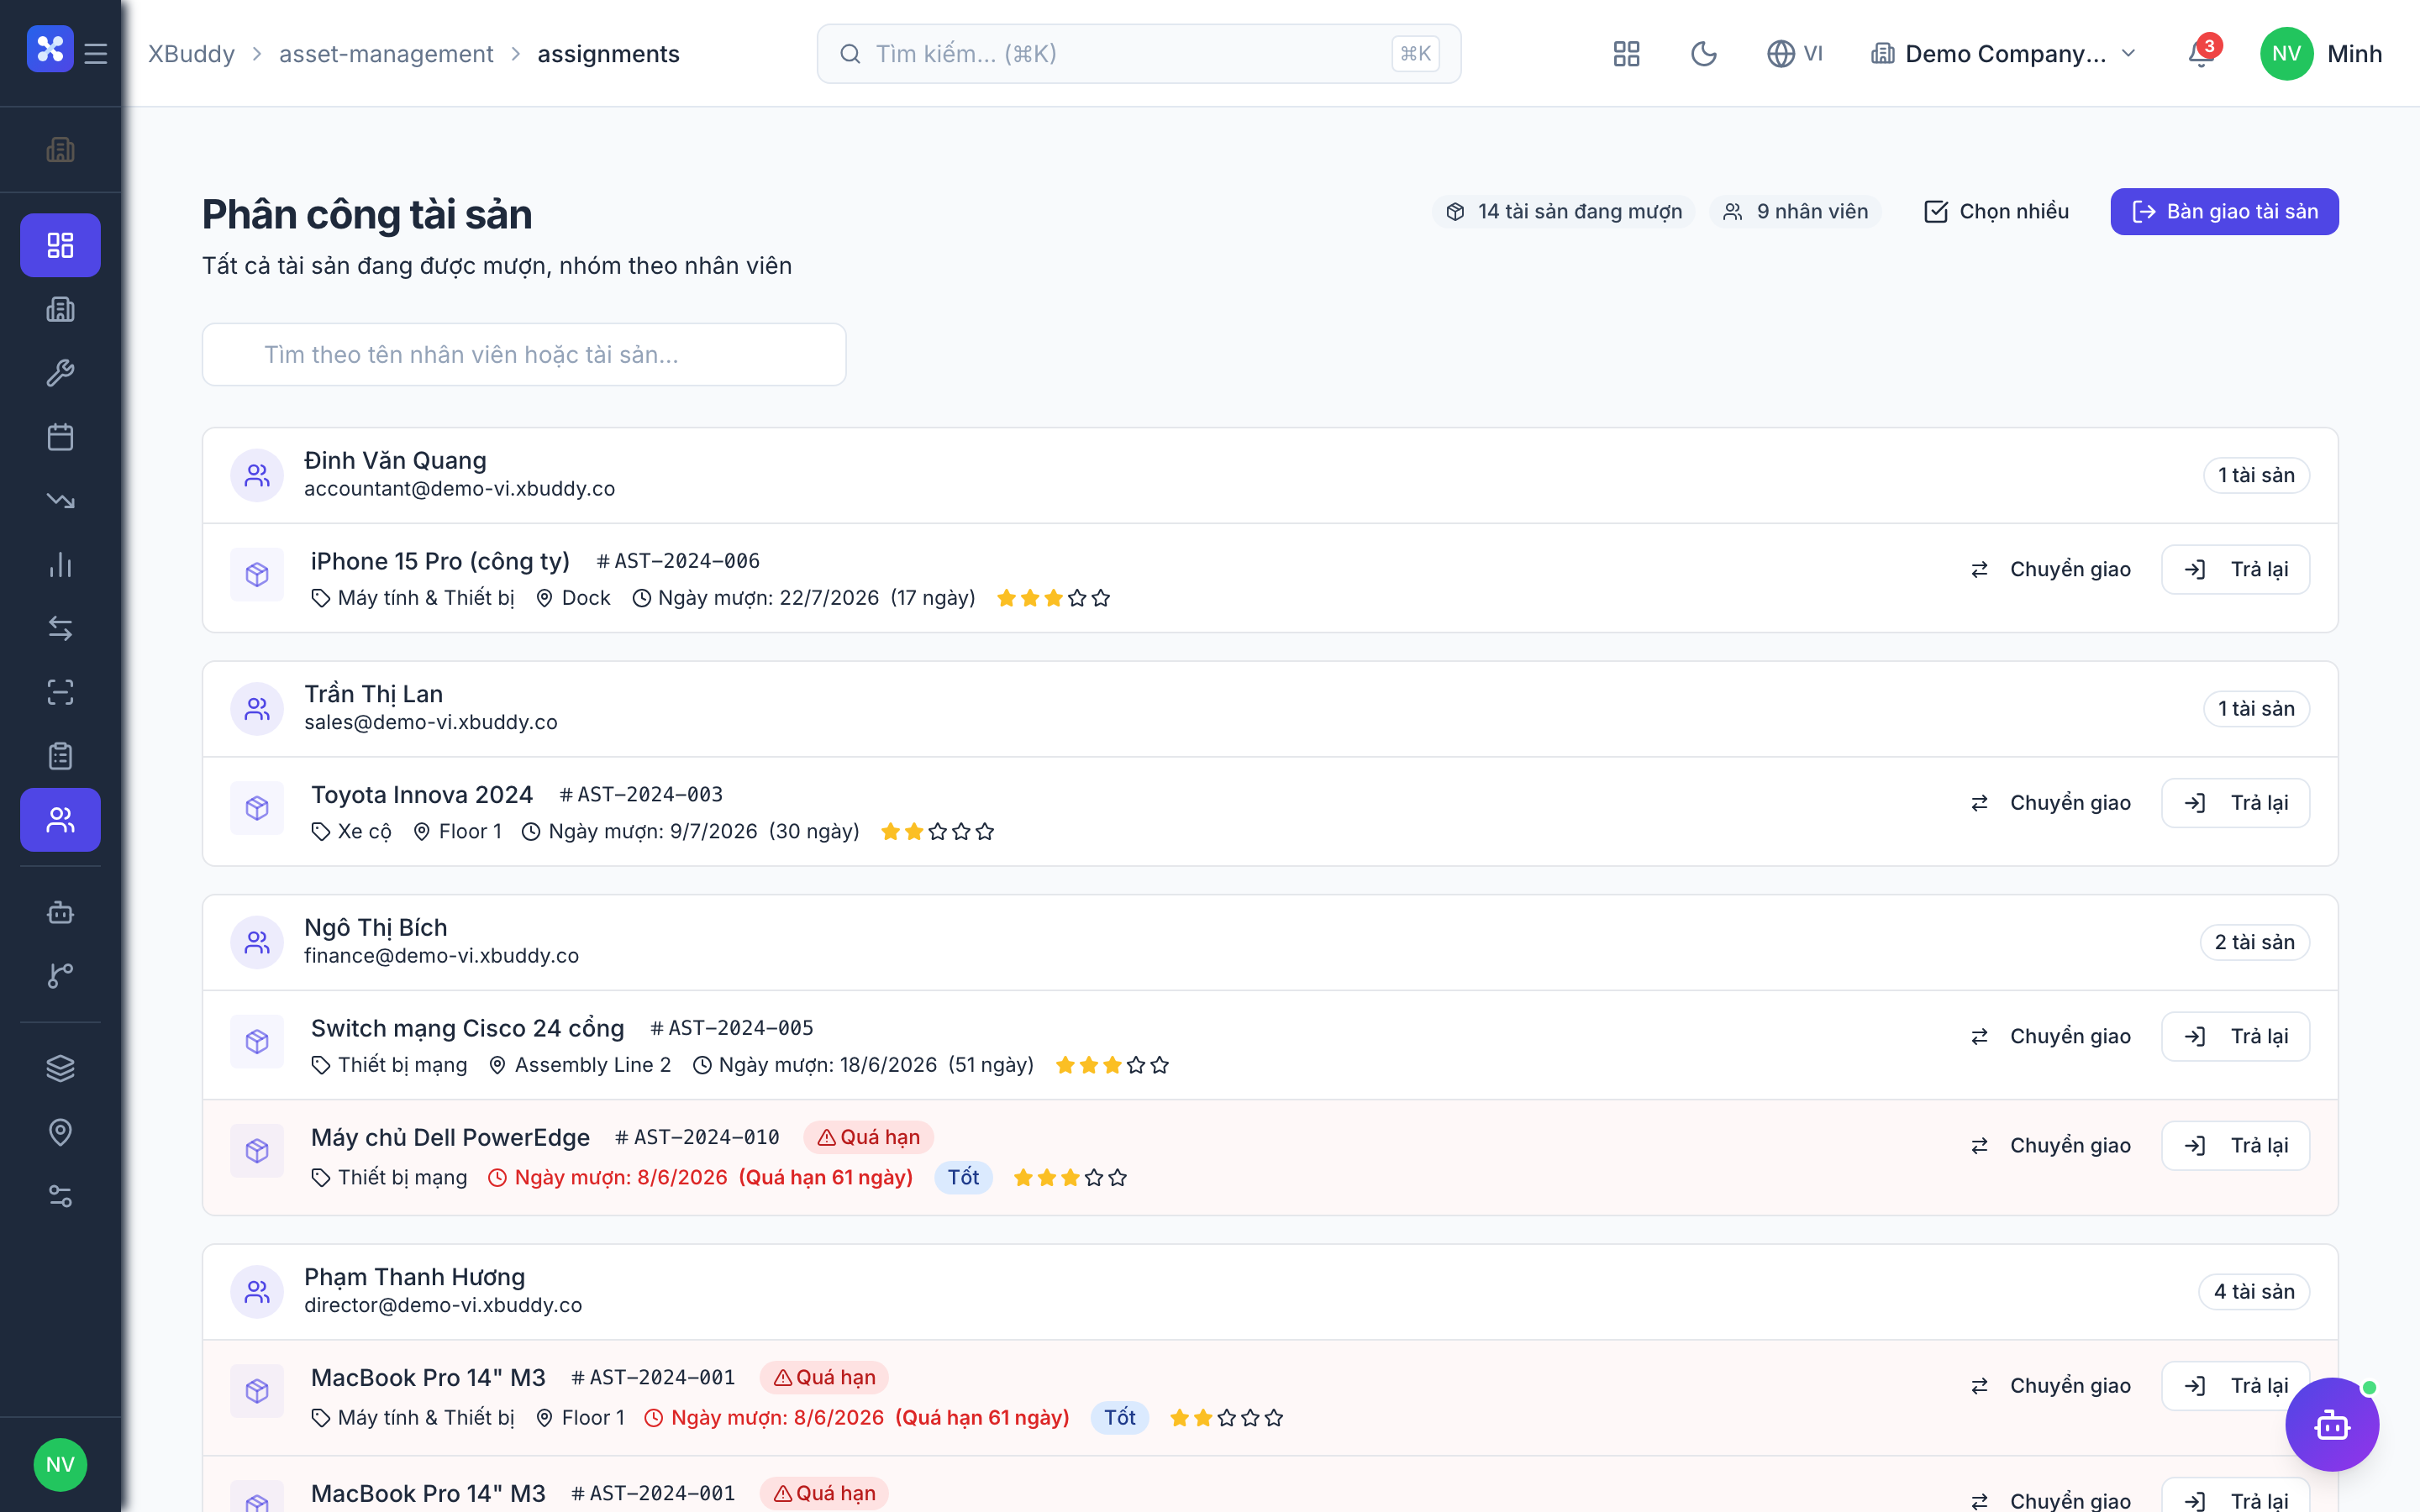The image size is (2420, 1512).
Task: Open the layers stack sidebar icon
Action: tap(61, 1068)
